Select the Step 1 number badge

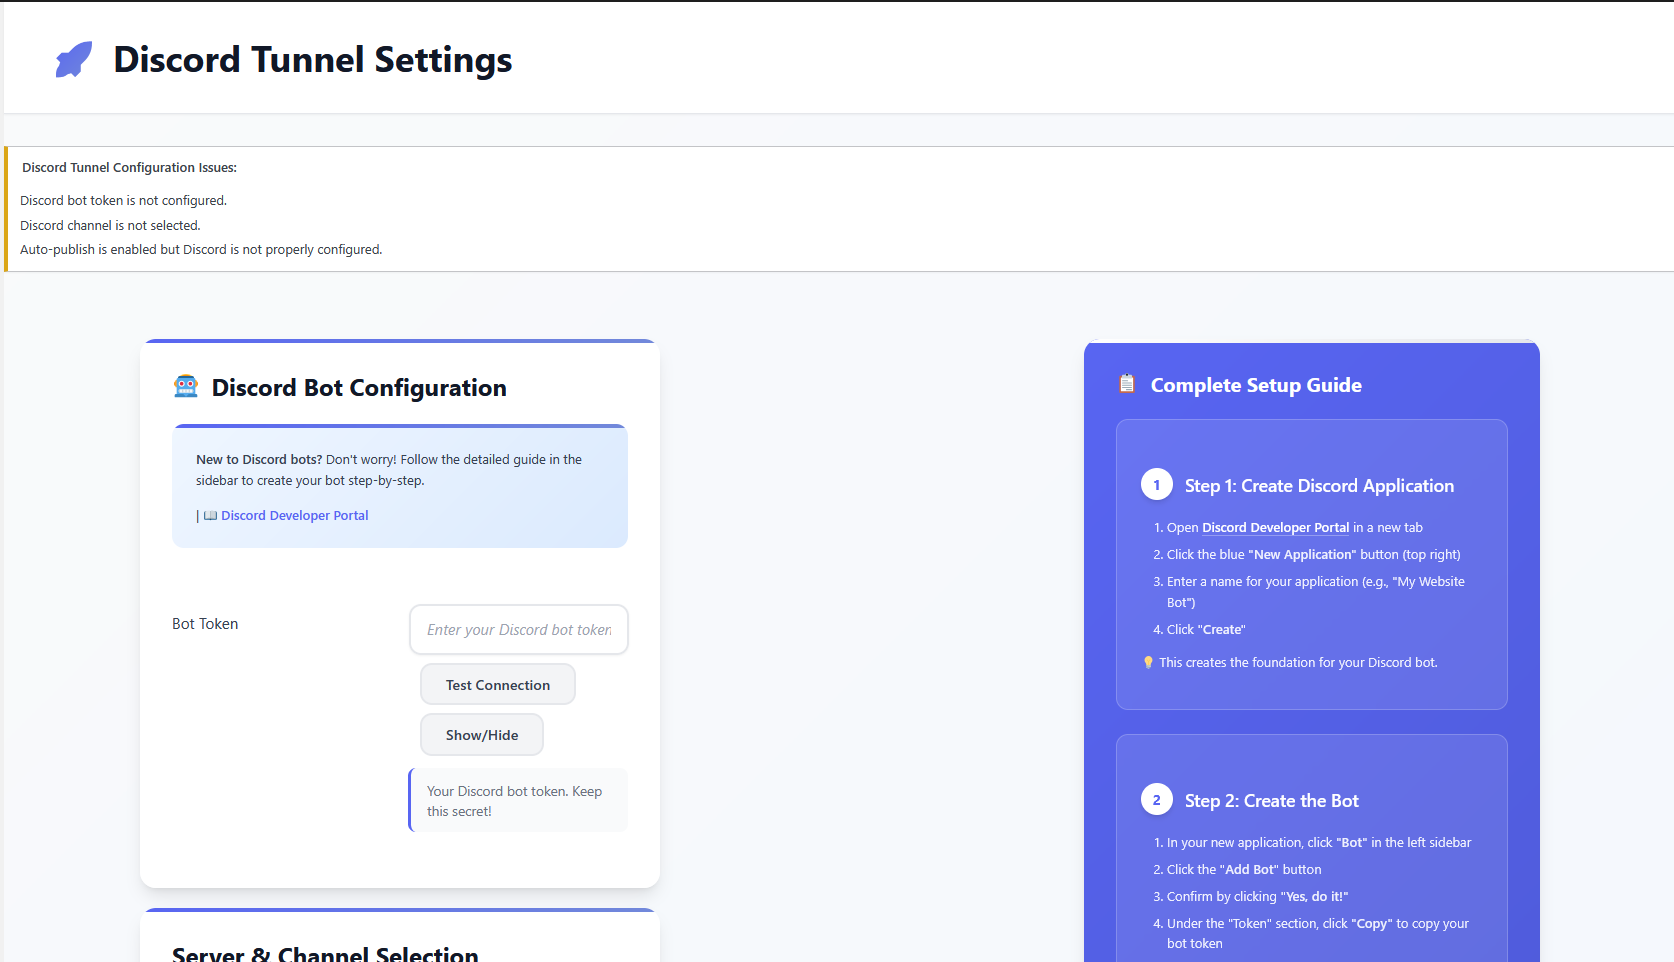1157,484
